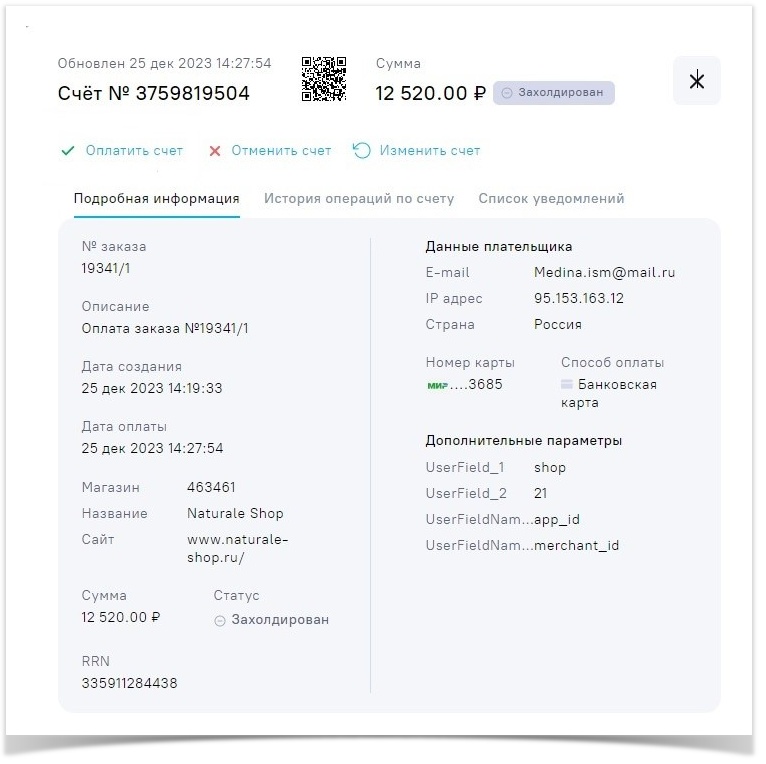Click payer email Medina.ism@mail.ru
The image size is (766, 764).
pyautogui.click(x=604, y=272)
